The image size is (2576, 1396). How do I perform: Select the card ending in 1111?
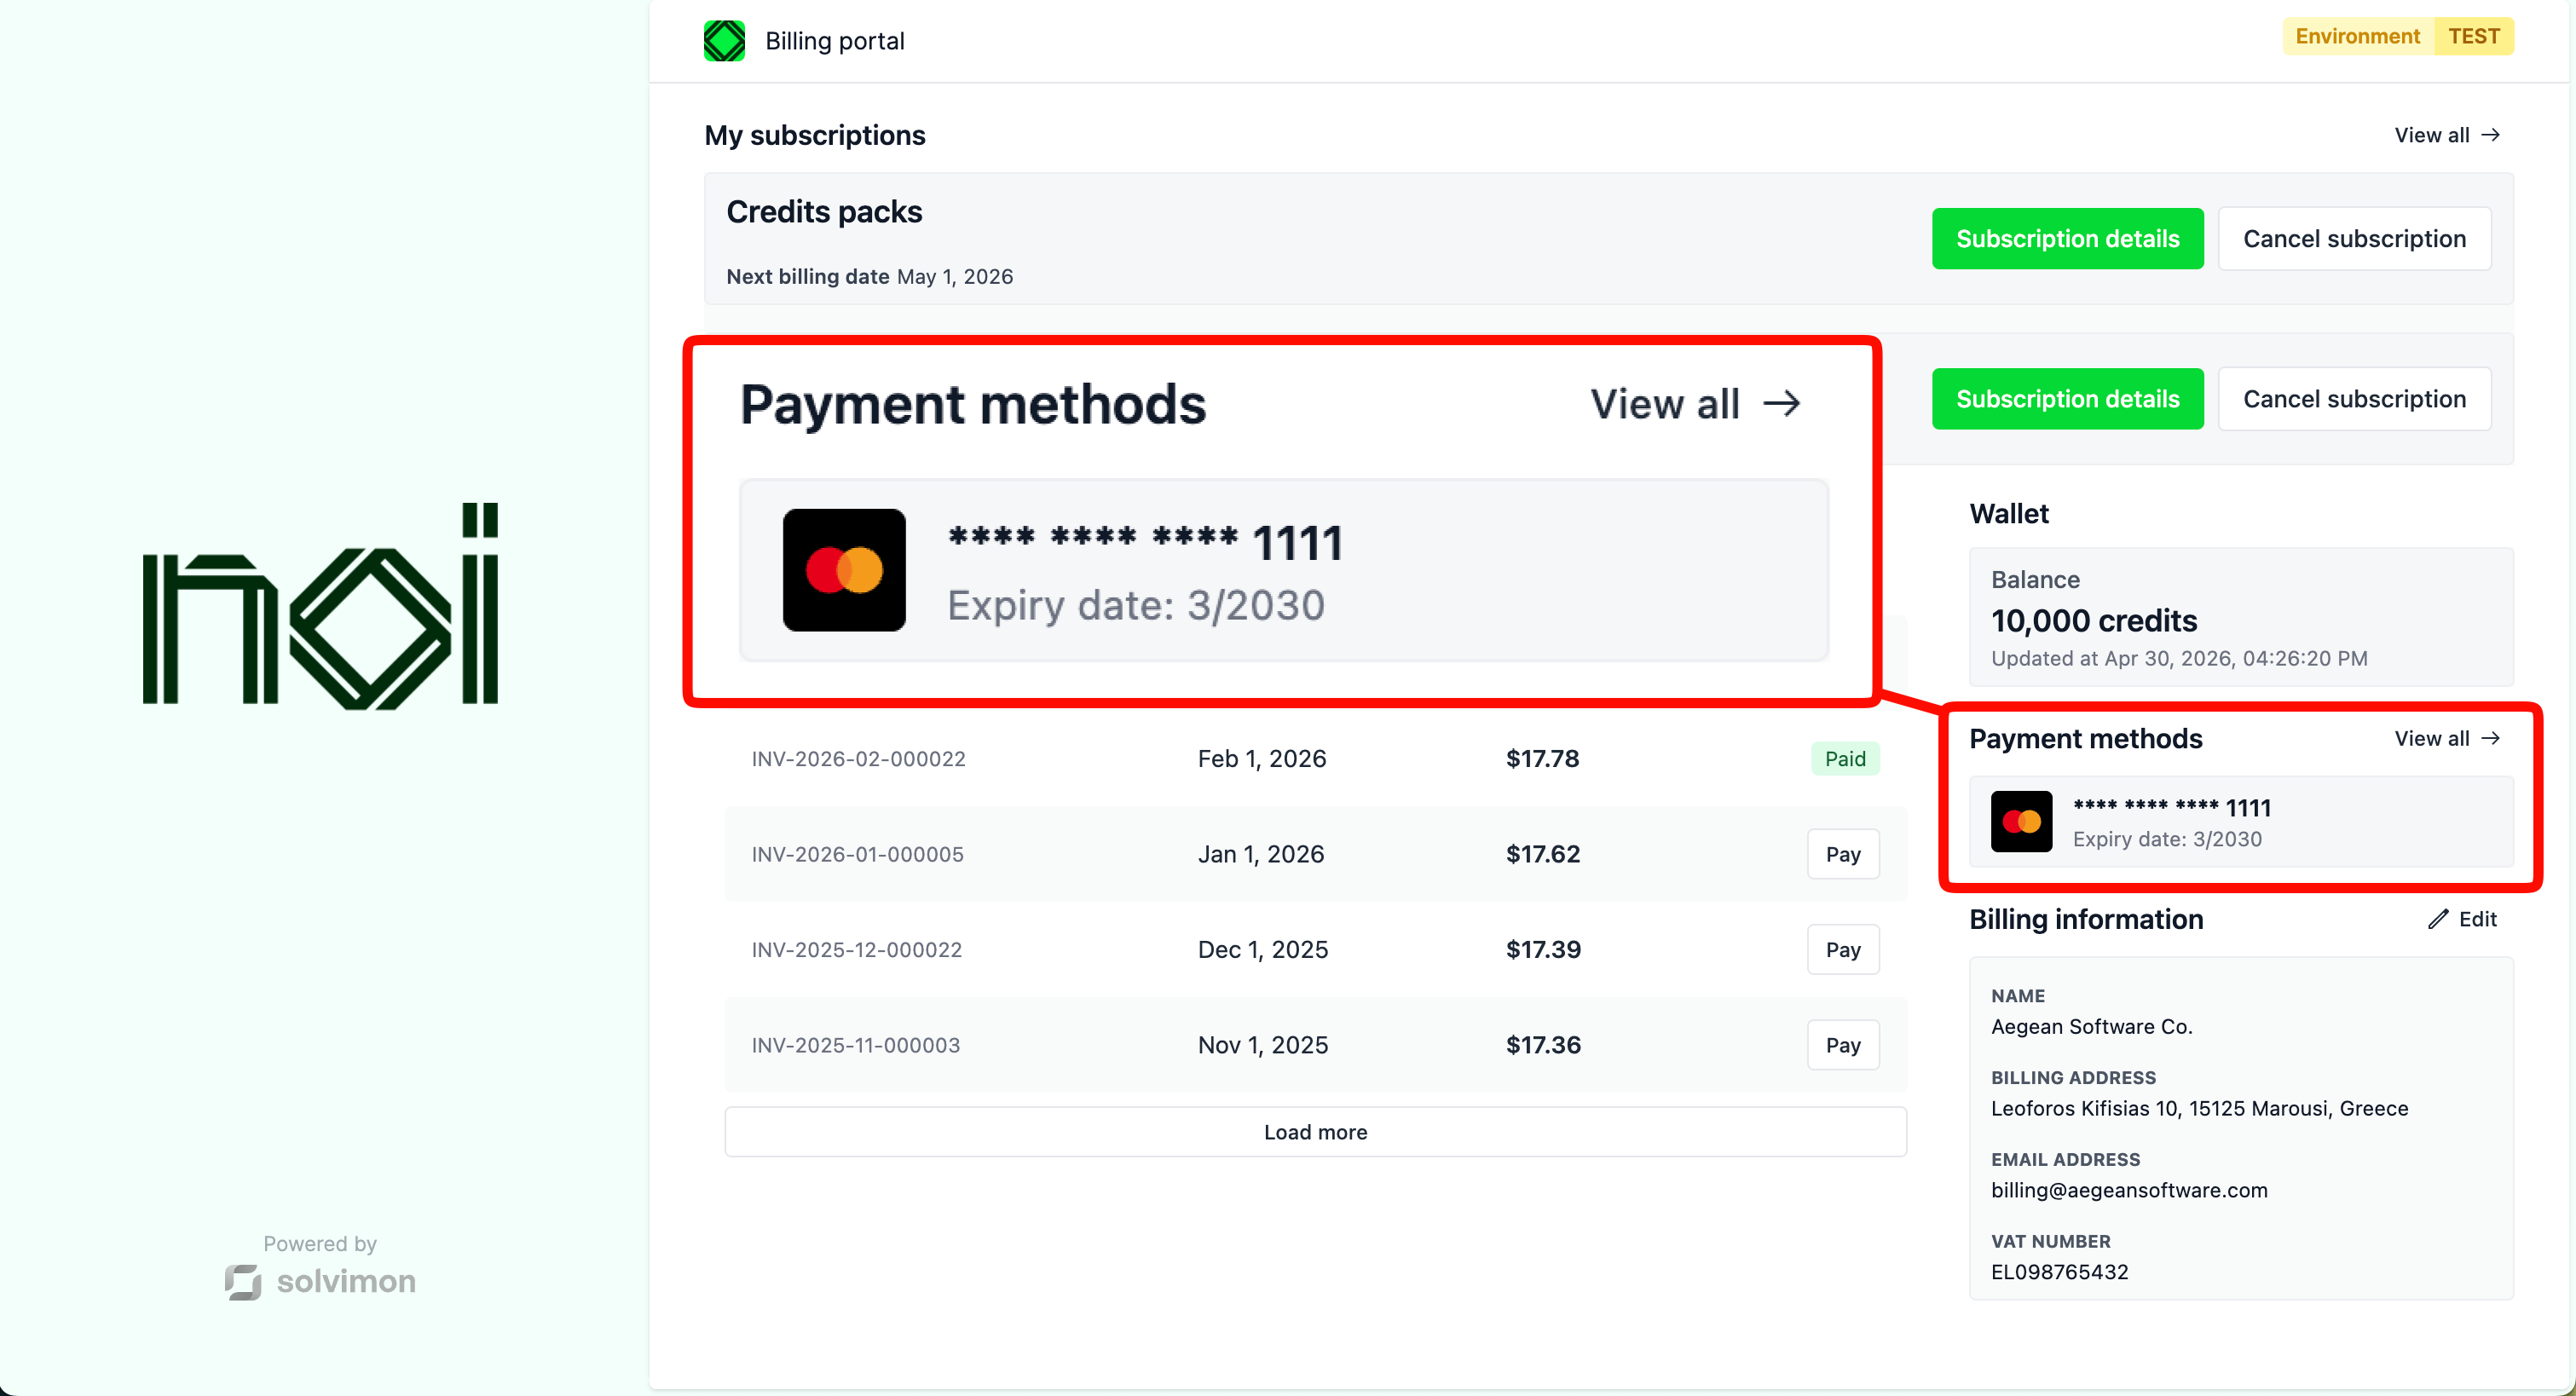click(2241, 821)
